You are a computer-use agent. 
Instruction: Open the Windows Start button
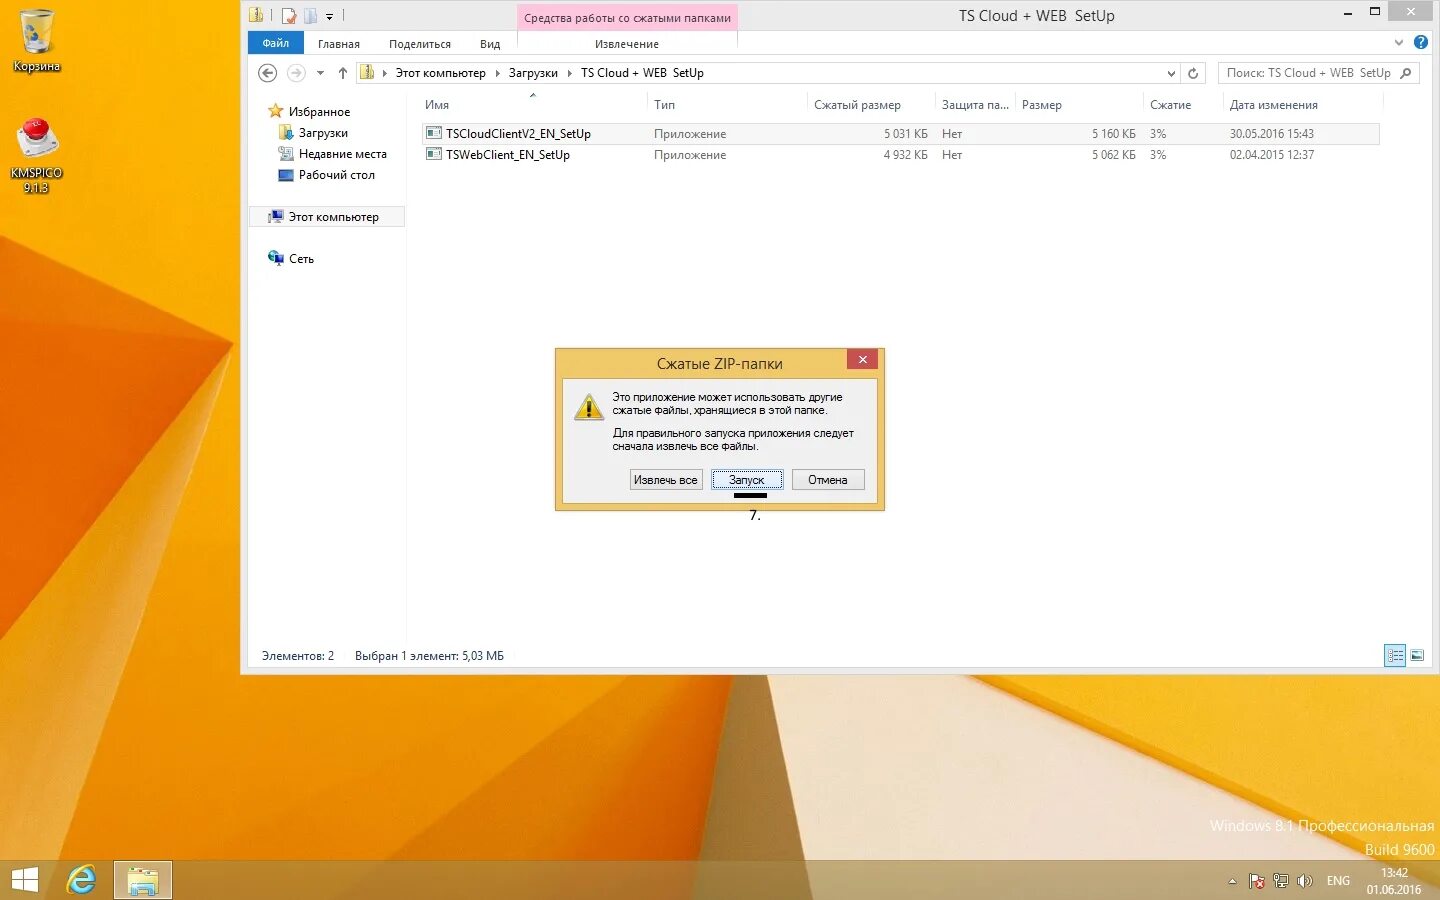coord(25,880)
